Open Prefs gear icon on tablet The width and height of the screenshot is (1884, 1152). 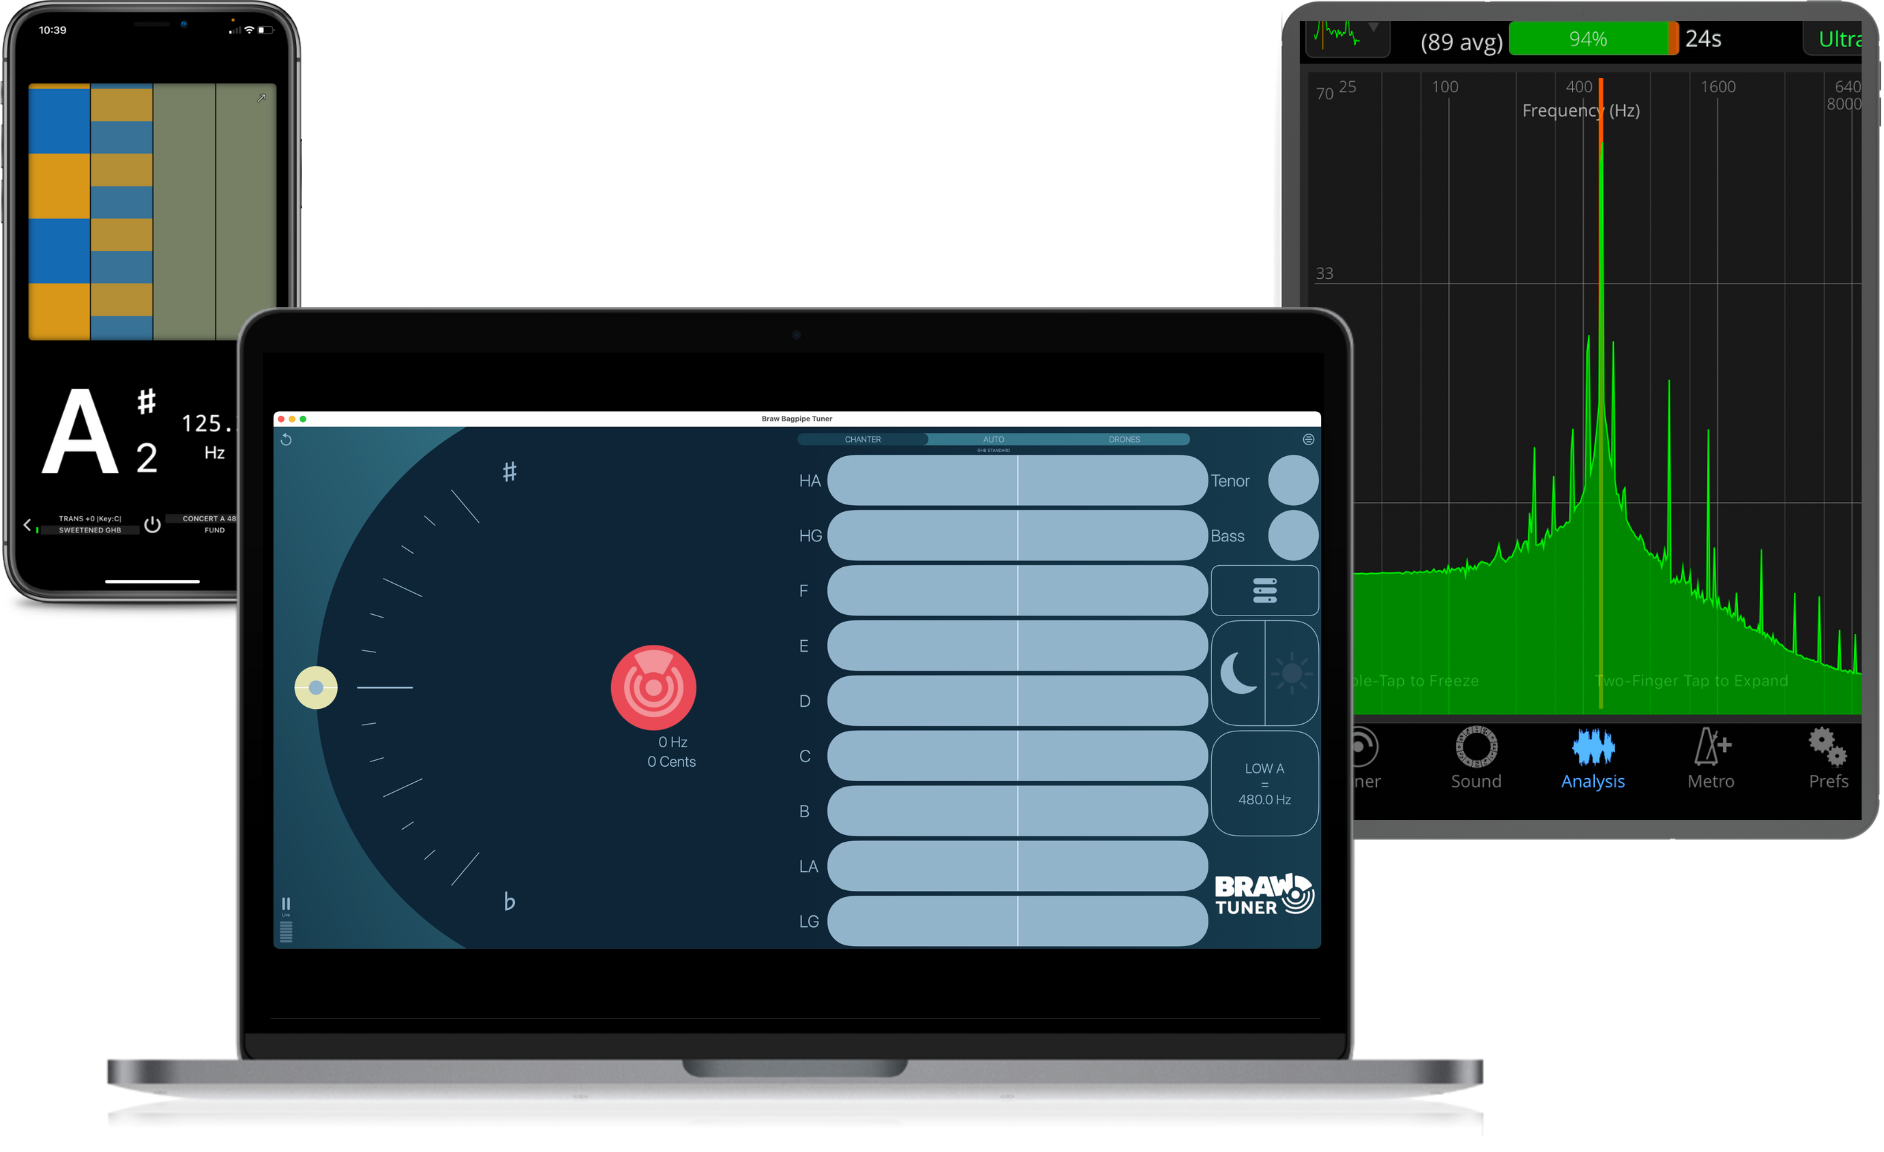point(1827,759)
